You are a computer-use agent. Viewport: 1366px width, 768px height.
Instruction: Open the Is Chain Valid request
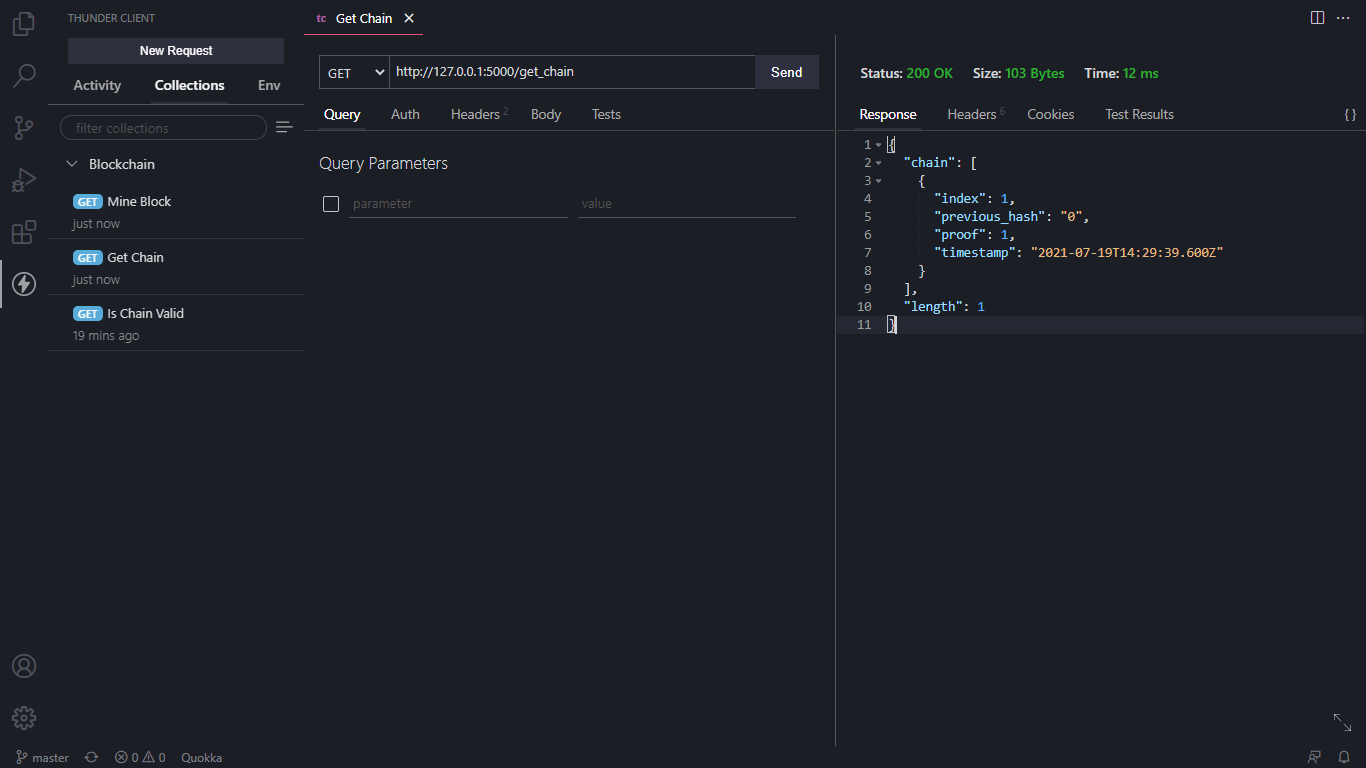176,324
